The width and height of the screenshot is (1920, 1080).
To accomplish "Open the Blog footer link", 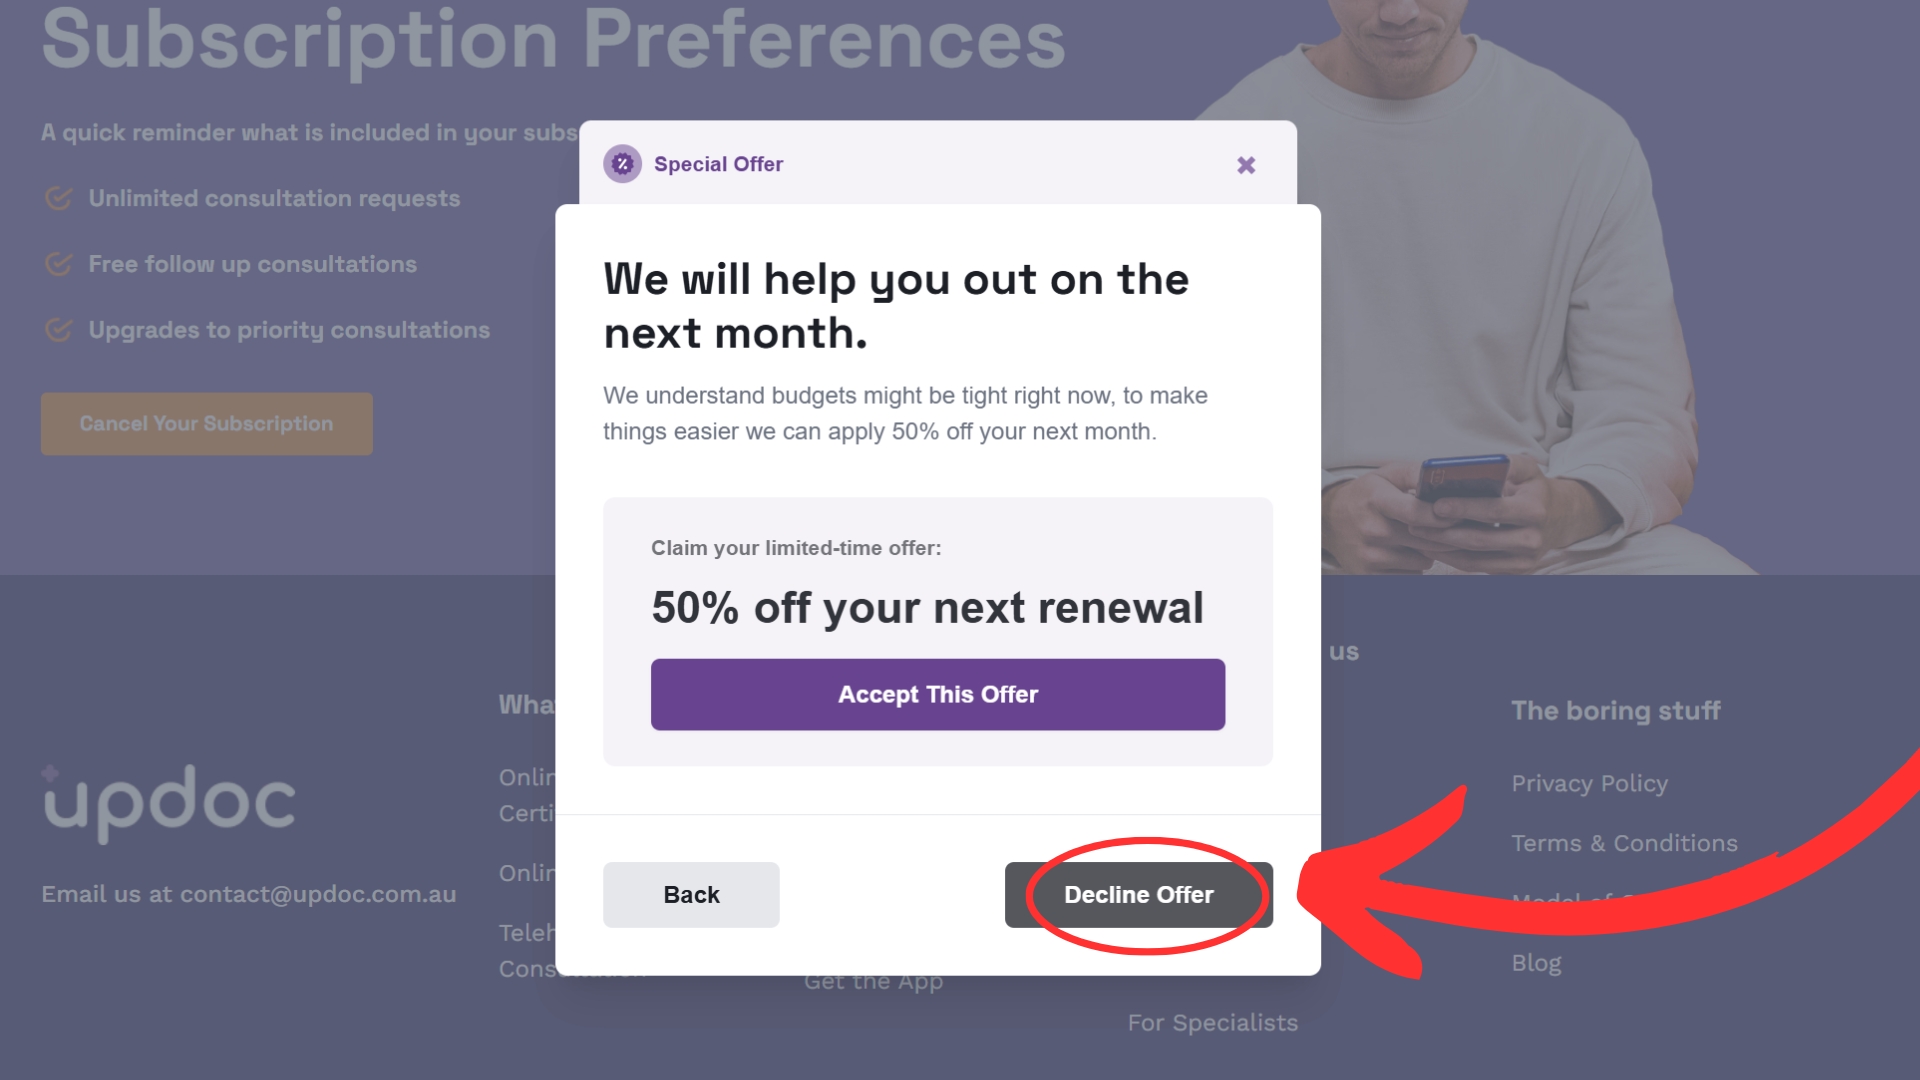I will pyautogui.click(x=1536, y=963).
